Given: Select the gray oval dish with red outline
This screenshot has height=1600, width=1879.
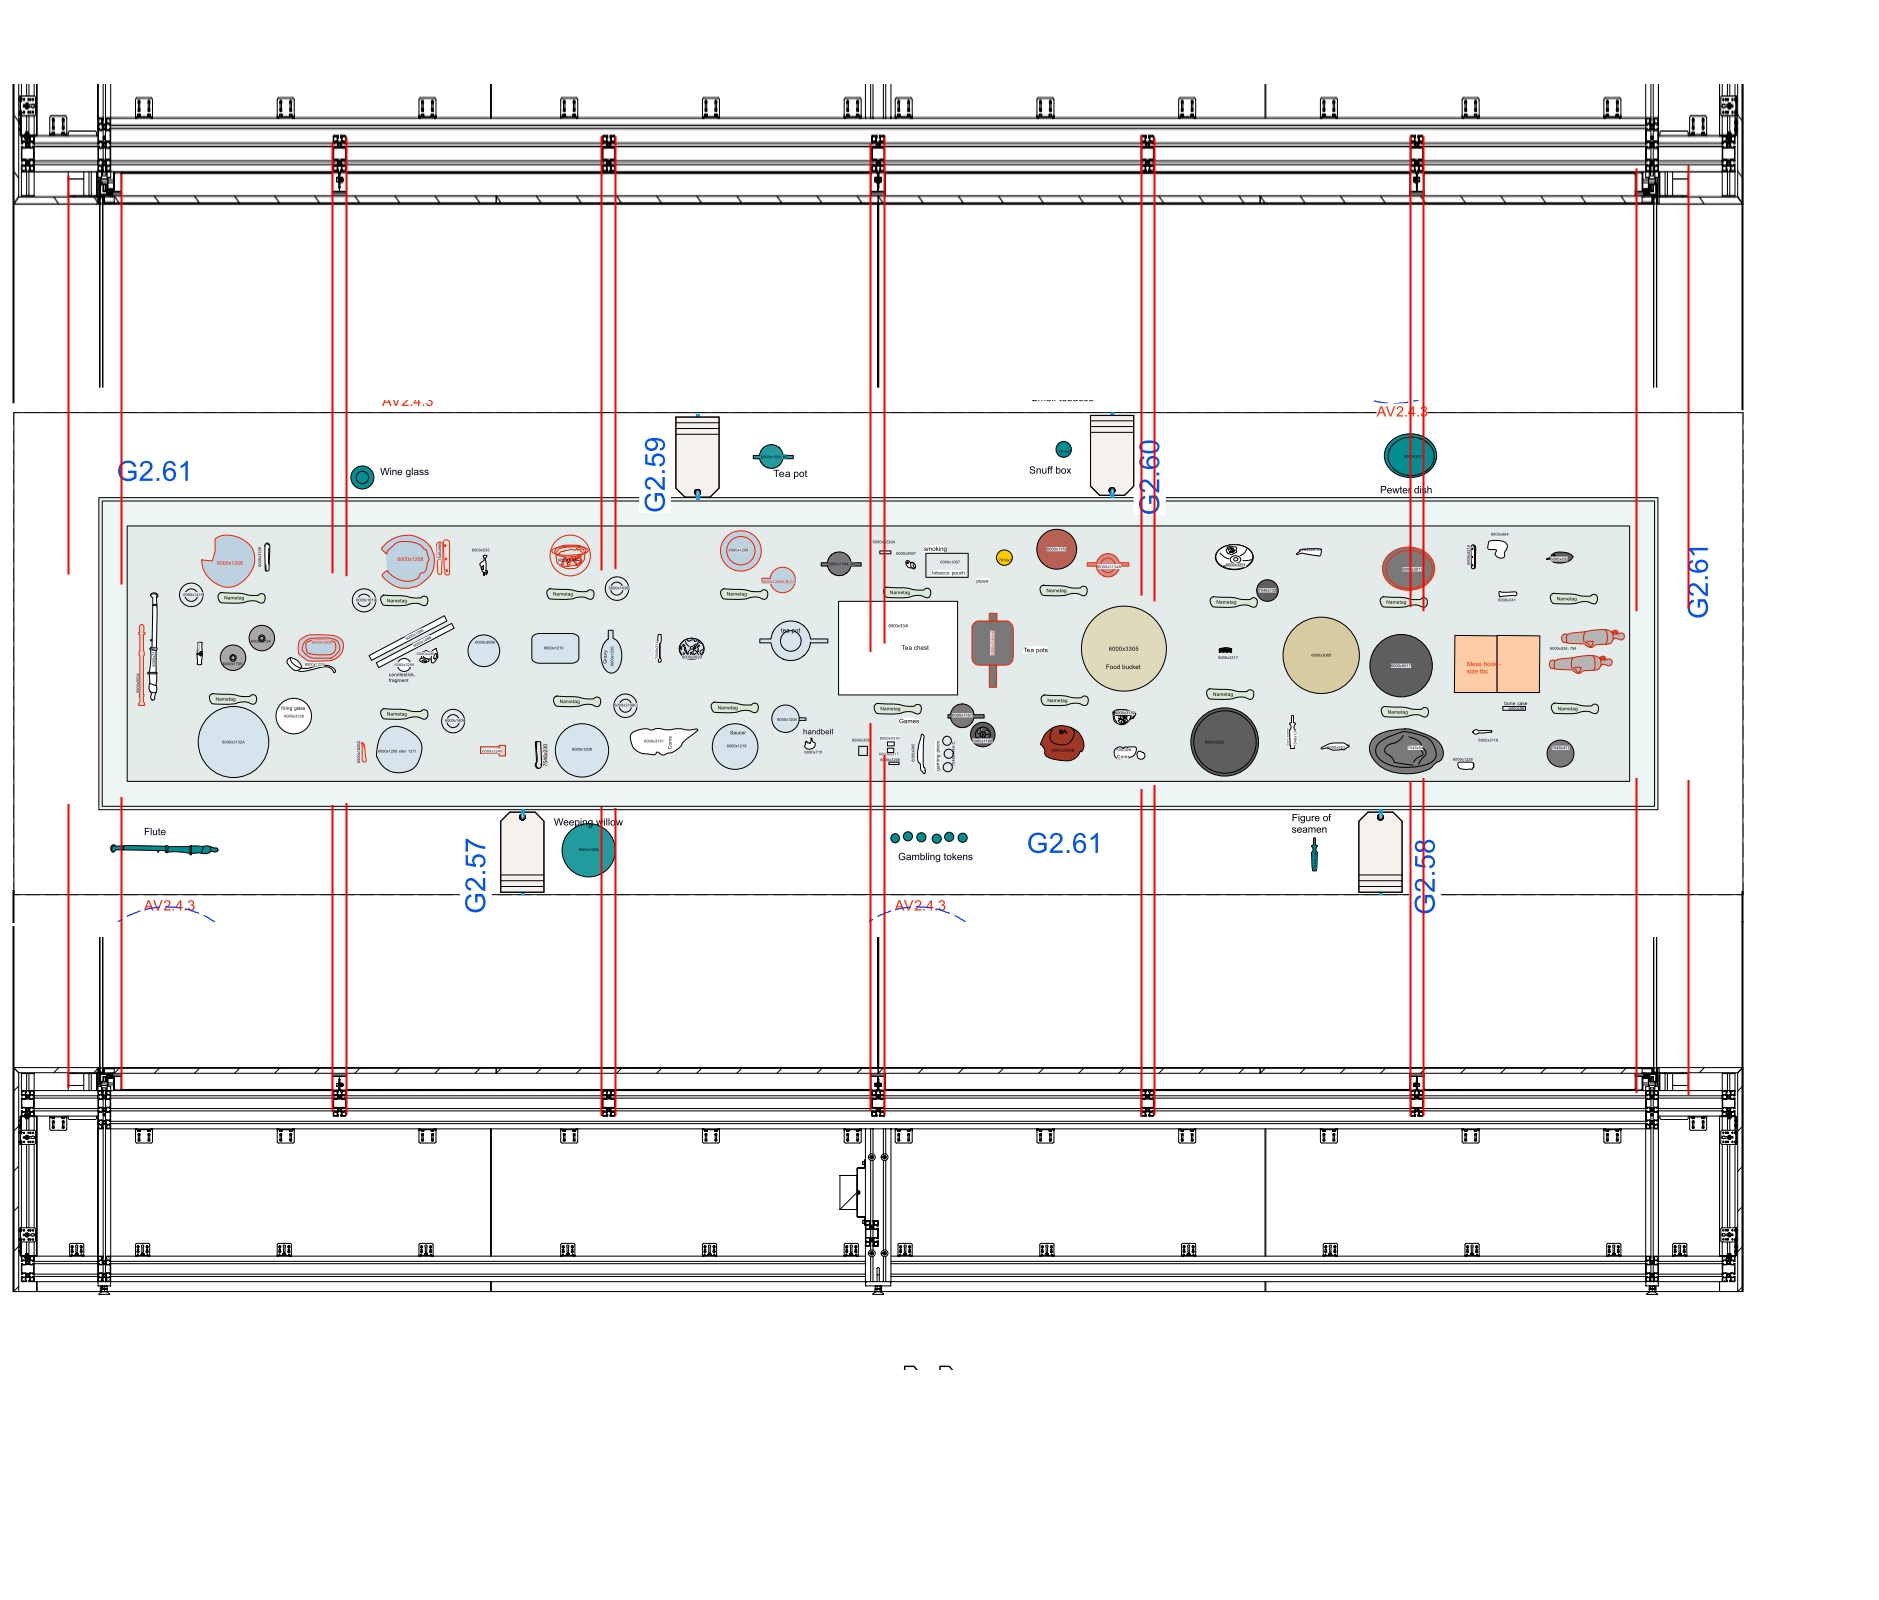Looking at the screenshot, I should (1408, 569).
